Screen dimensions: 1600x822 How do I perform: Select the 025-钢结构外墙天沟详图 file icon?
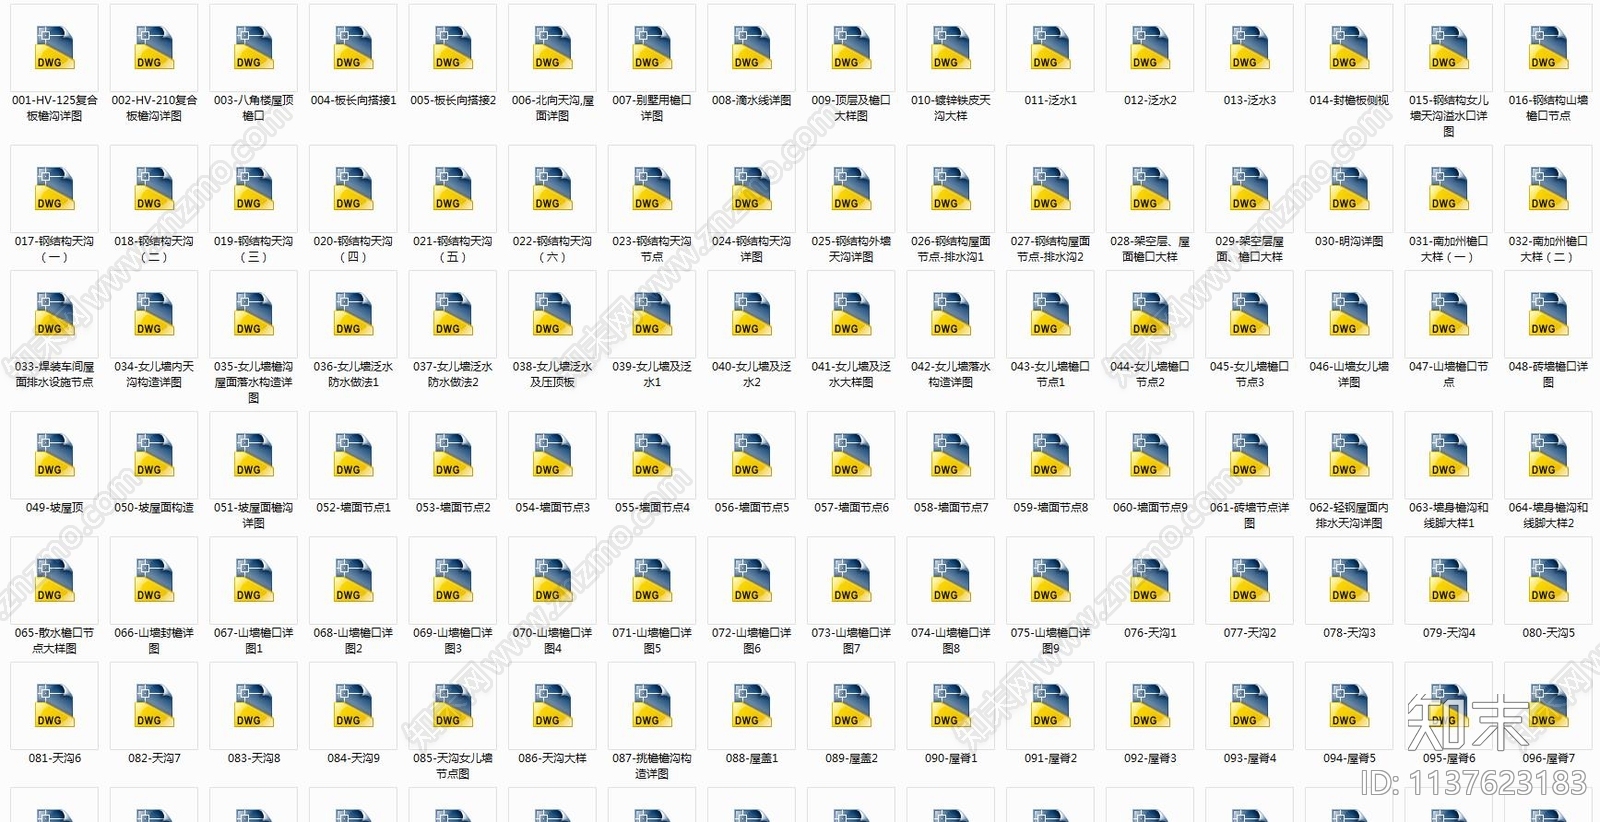tap(851, 189)
